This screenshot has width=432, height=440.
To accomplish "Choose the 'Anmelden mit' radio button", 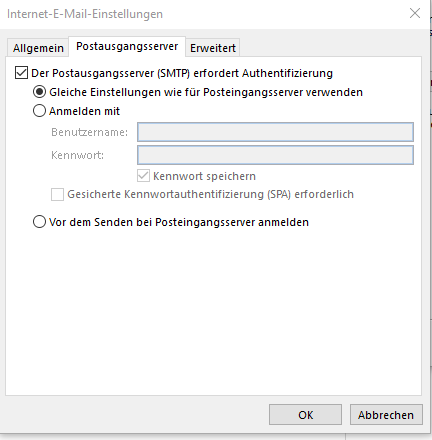I will point(39,111).
